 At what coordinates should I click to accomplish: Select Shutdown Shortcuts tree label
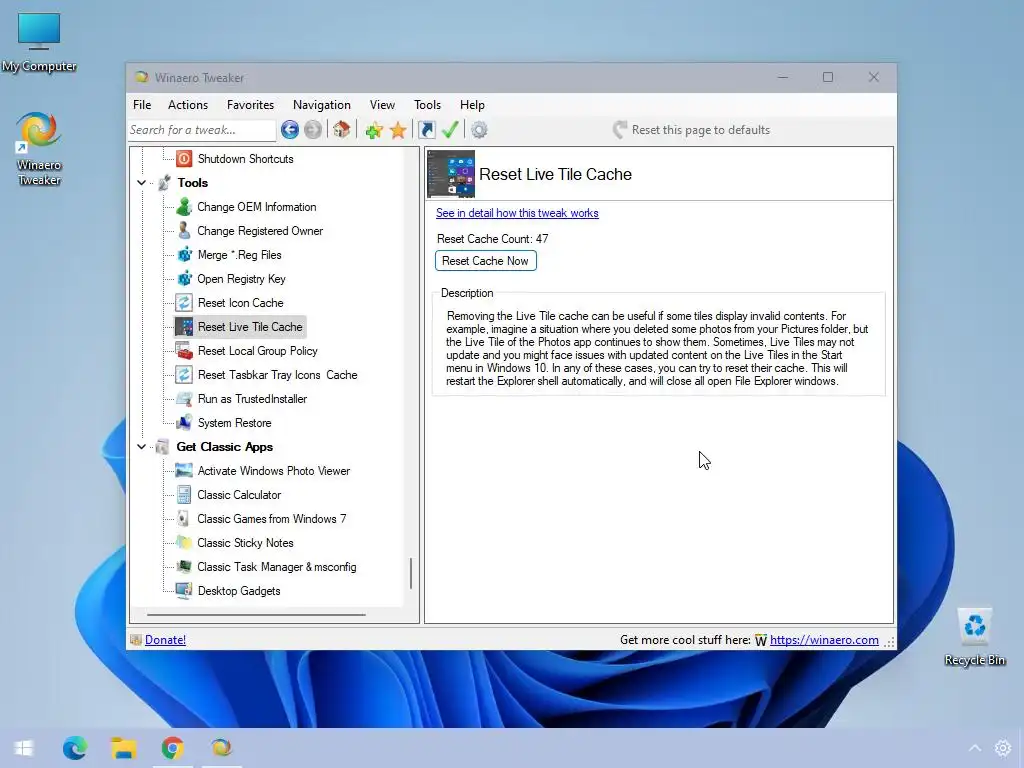click(x=246, y=159)
